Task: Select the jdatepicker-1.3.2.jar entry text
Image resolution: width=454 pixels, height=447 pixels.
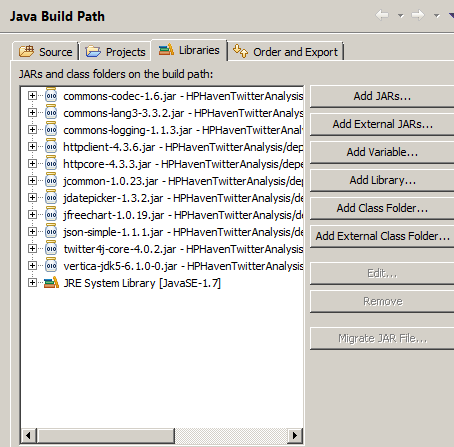Action: pyautogui.click(x=183, y=198)
